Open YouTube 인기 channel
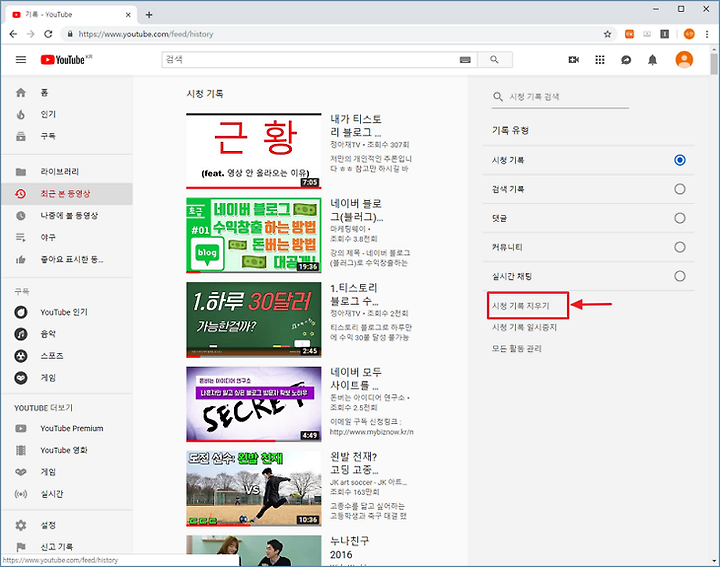The width and height of the screenshot is (720, 567). 67,312
